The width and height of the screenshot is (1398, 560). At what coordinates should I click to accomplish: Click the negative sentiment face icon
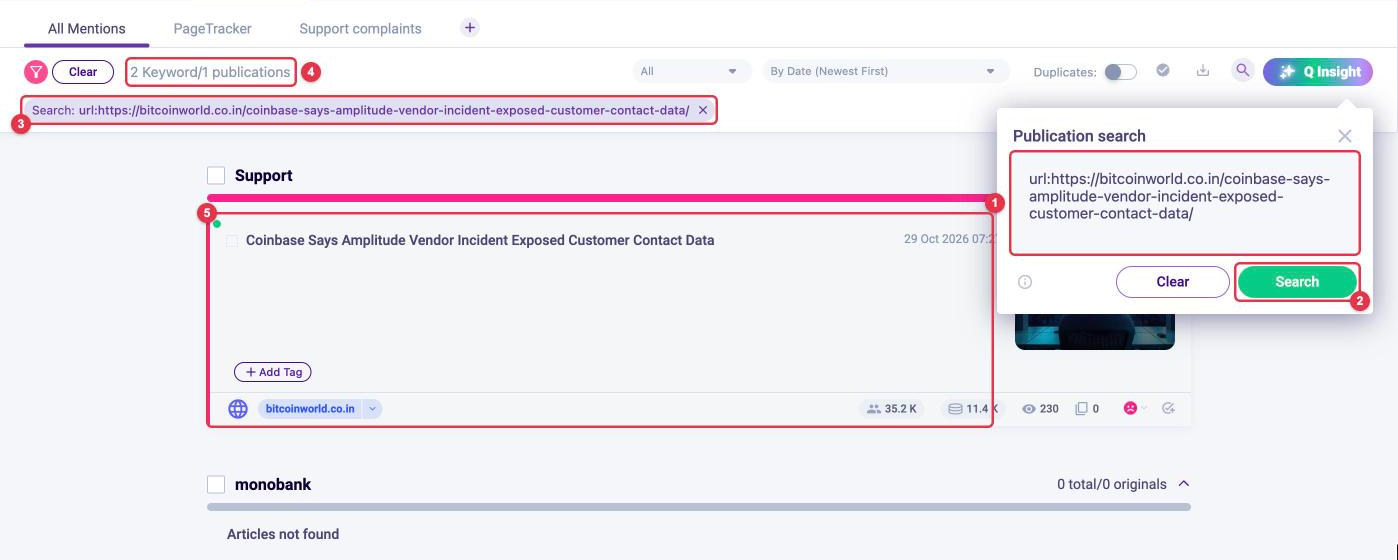1130,408
